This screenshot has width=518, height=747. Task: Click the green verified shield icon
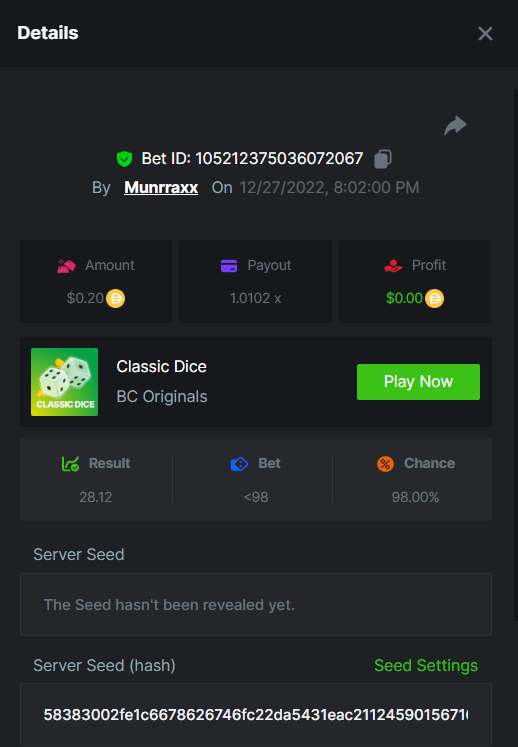click(124, 159)
